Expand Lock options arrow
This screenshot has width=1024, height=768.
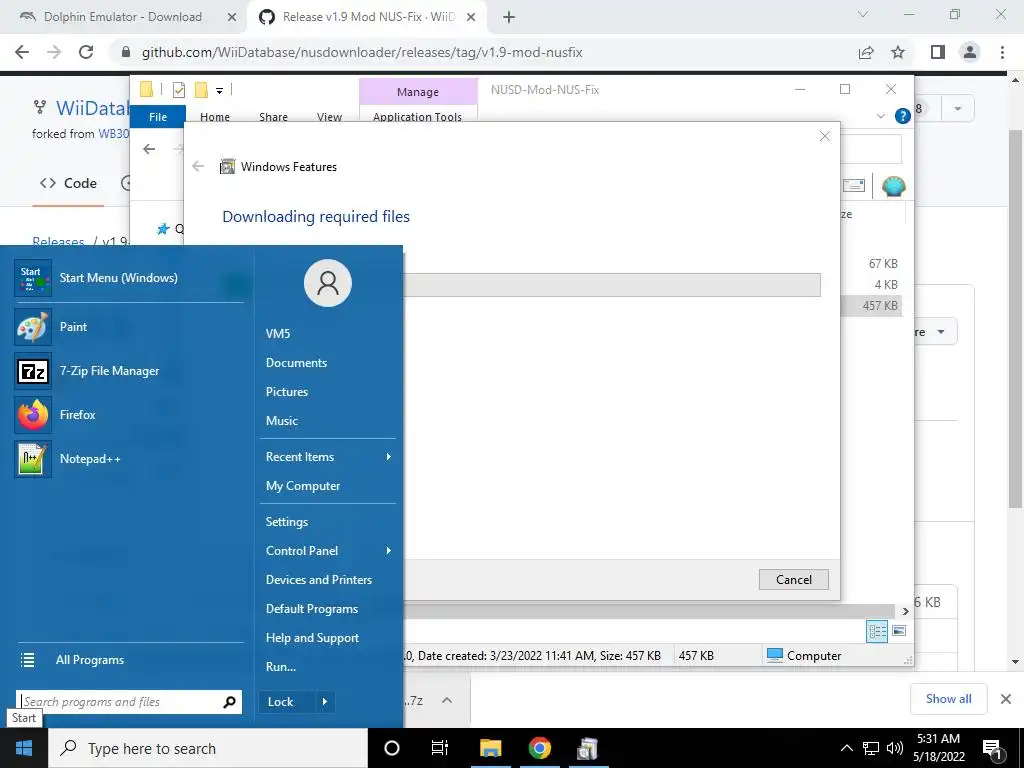point(325,702)
